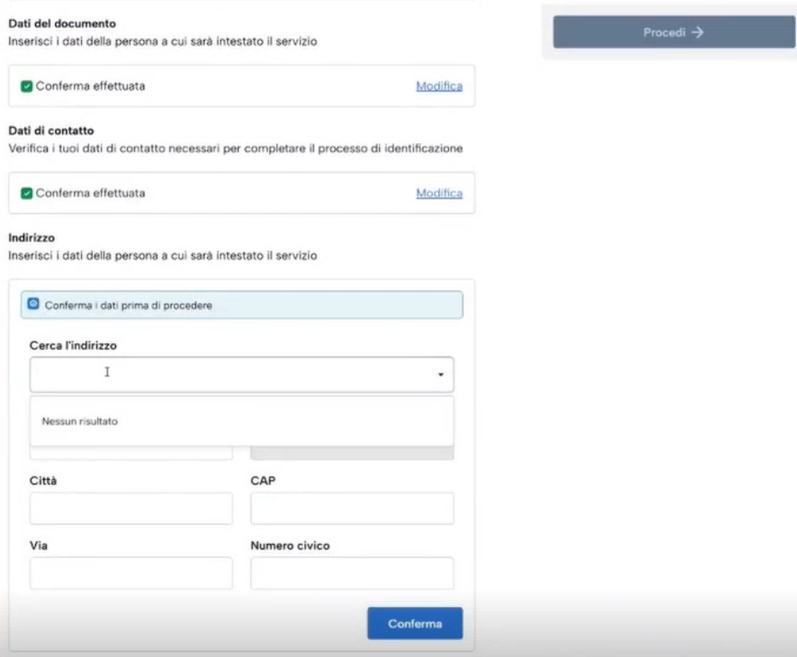Select the Via input box

(x=131, y=573)
